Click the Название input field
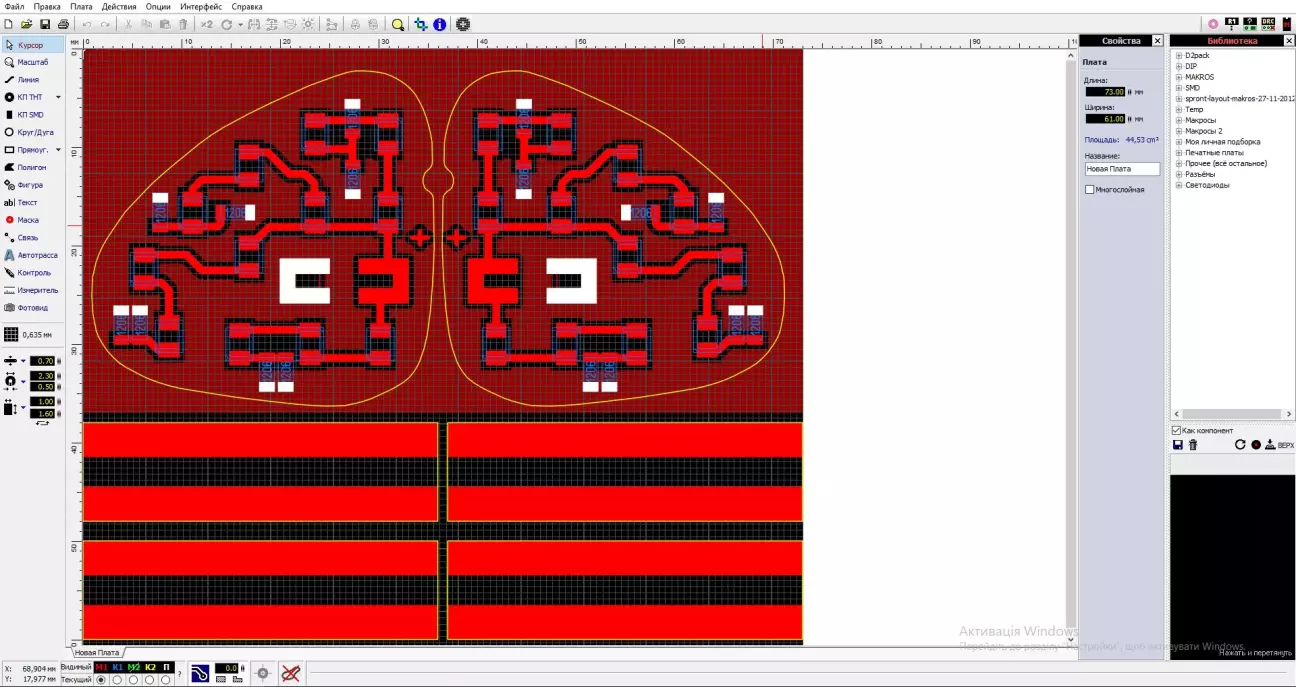This screenshot has width=1296, height=687. [1122, 169]
